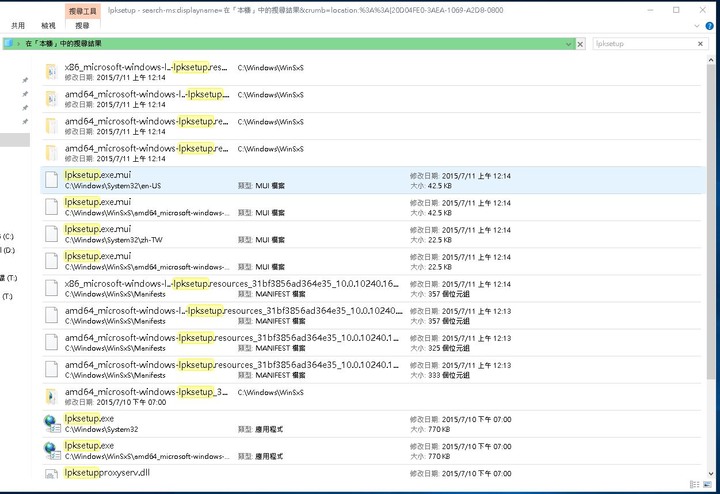Click the lpksetup.exe application icon in System32
The width and height of the screenshot is (720, 494).
coord(52,424)
